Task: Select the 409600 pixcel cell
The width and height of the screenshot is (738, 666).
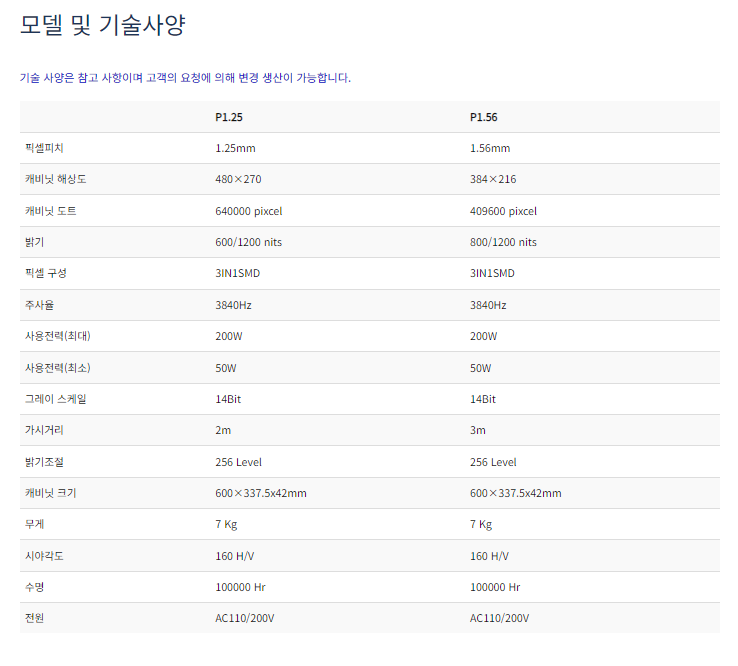Action: point(503,211)
